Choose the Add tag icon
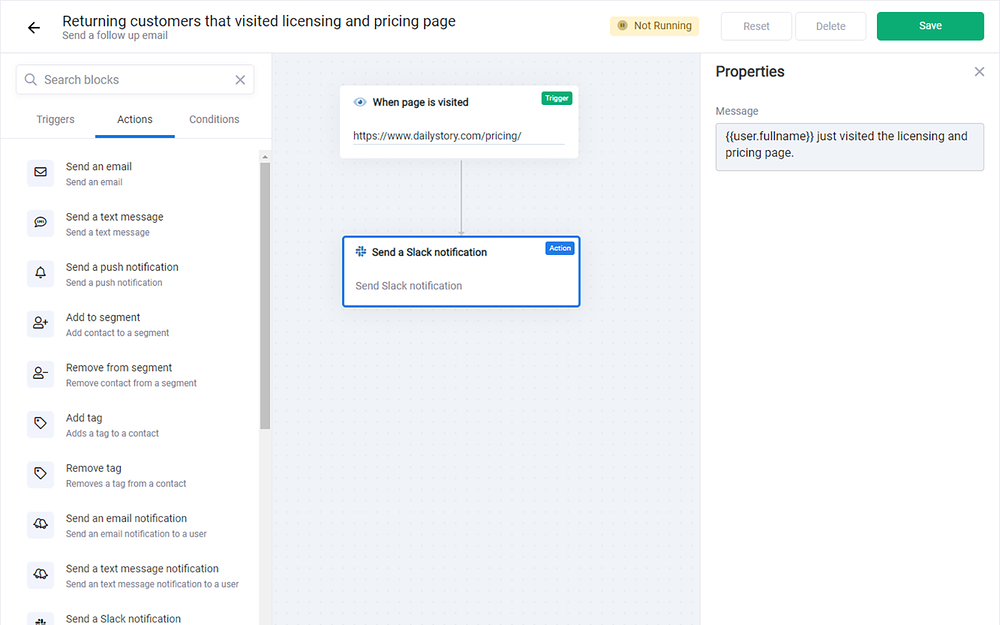The width and height of the screenshot is (1000, 625). tap(40, 423)
